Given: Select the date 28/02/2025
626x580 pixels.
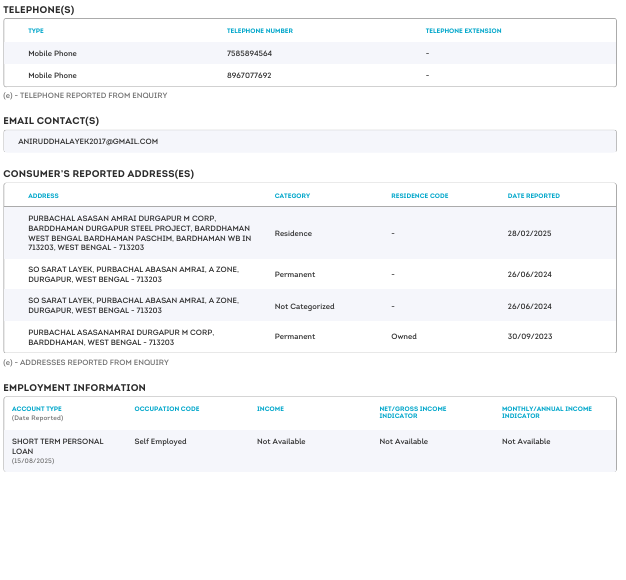Looking at the screenshot, I should pos(529,233).
